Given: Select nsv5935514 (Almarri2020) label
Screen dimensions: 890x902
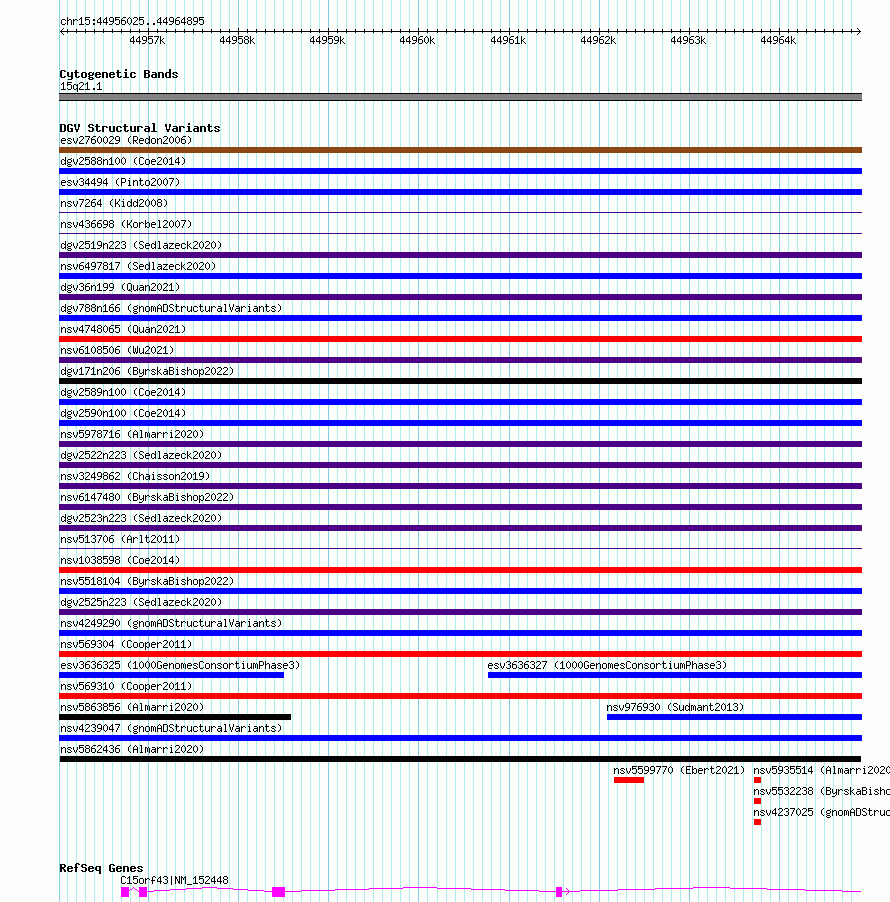Looking at the screenshot, I should (x=822, y=770).
